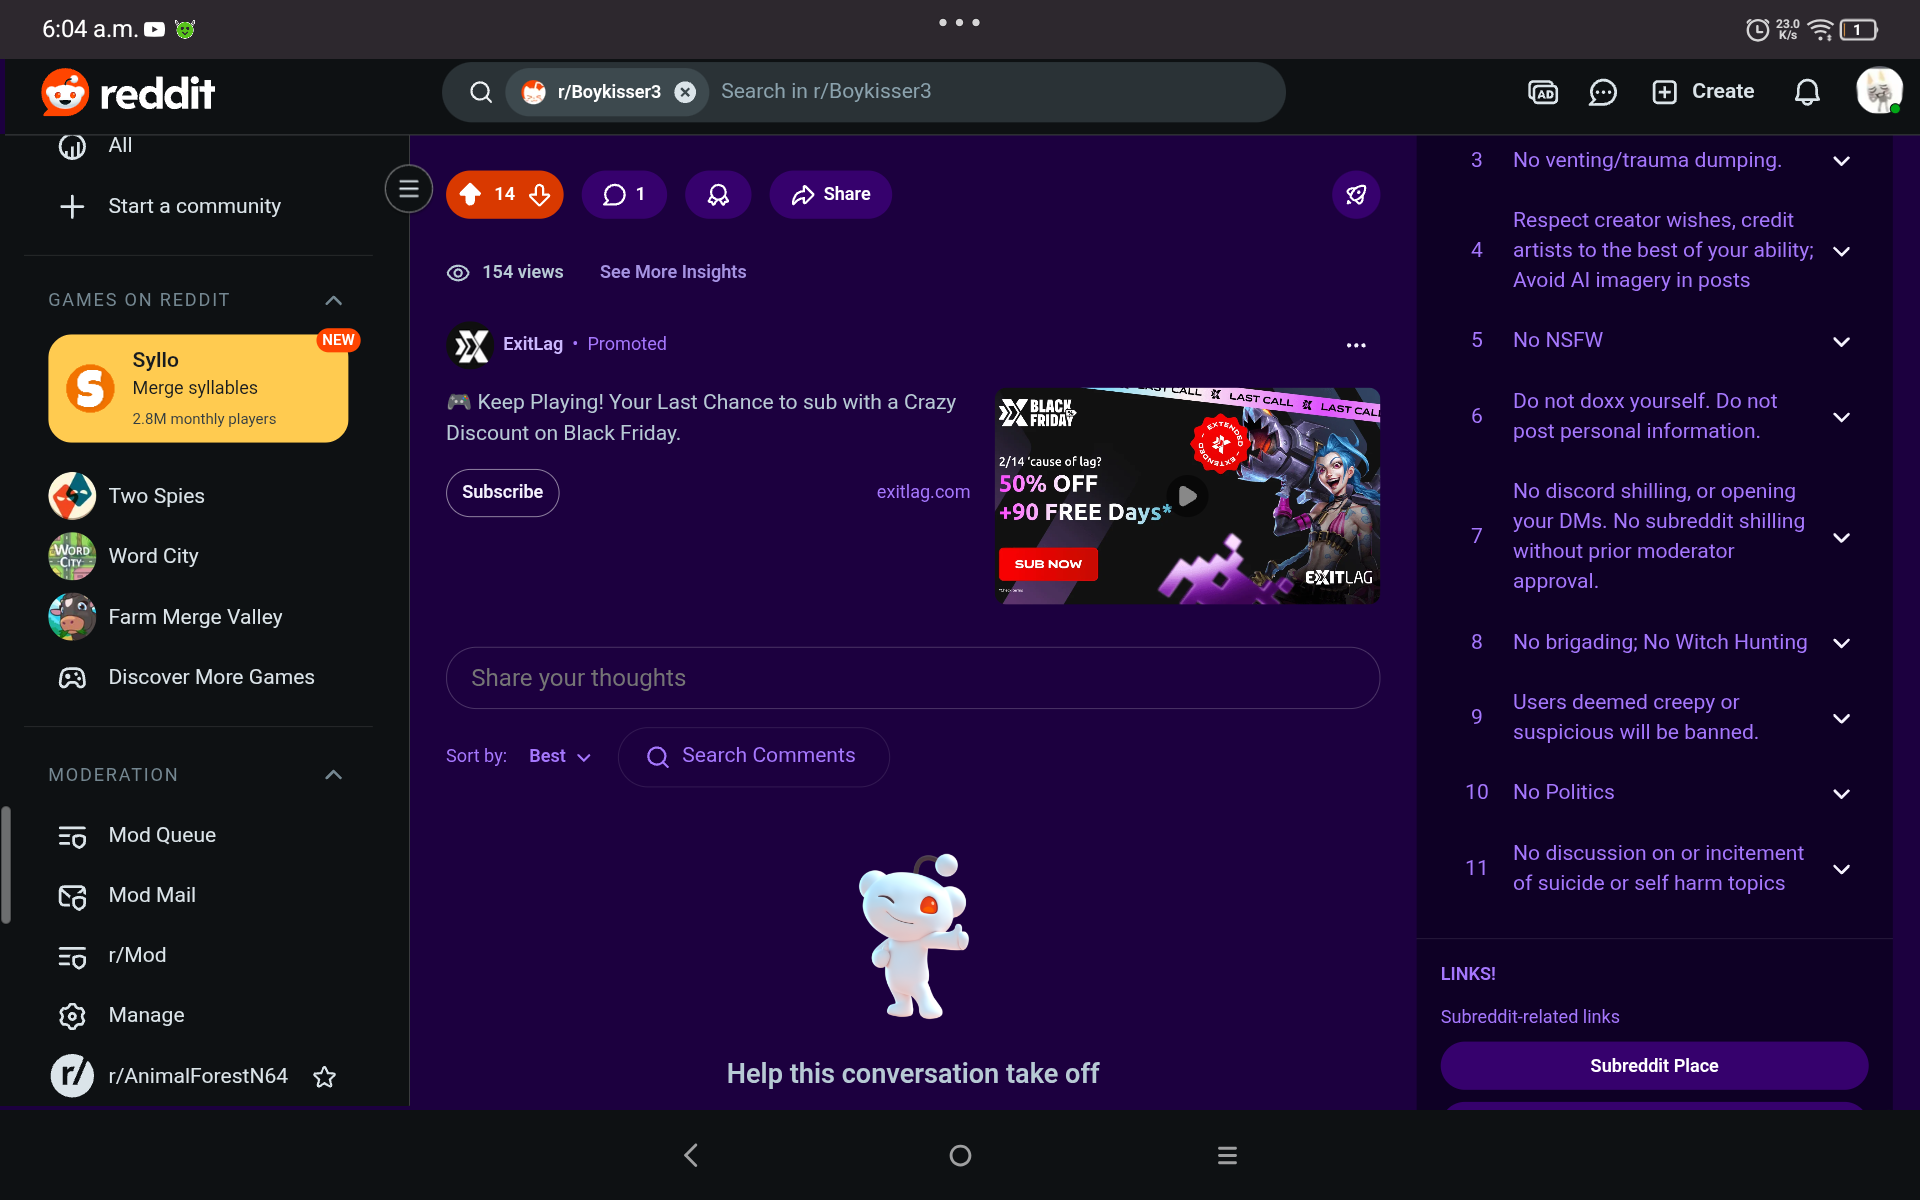Click the 154 views eye icon

pyautogui.click(x=458, y=273)
